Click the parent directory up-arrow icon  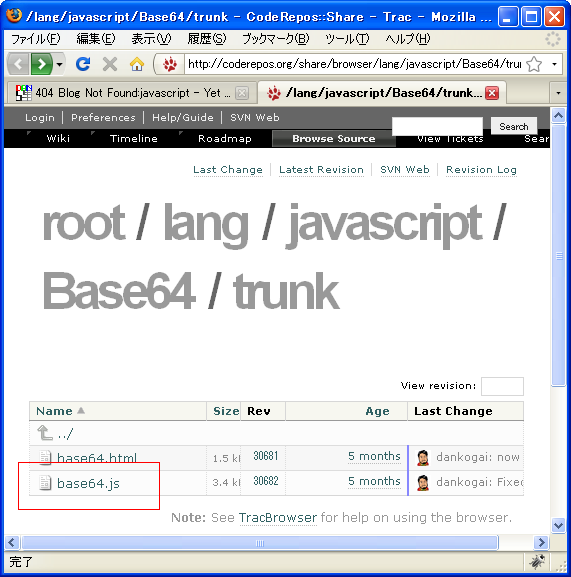tap(45, 433)
